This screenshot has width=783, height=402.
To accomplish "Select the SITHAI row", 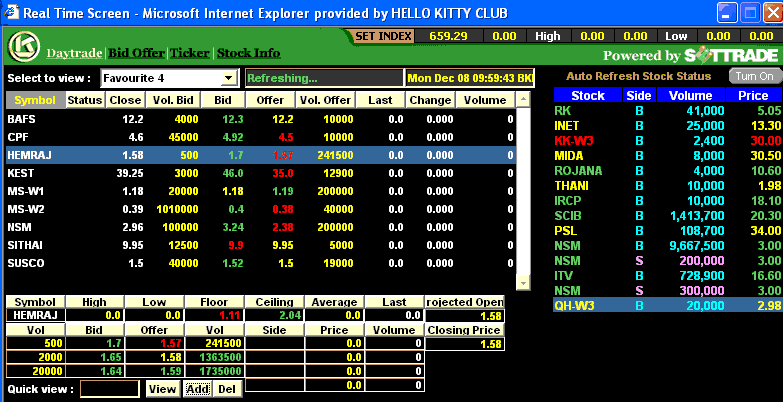I will 261,245.
